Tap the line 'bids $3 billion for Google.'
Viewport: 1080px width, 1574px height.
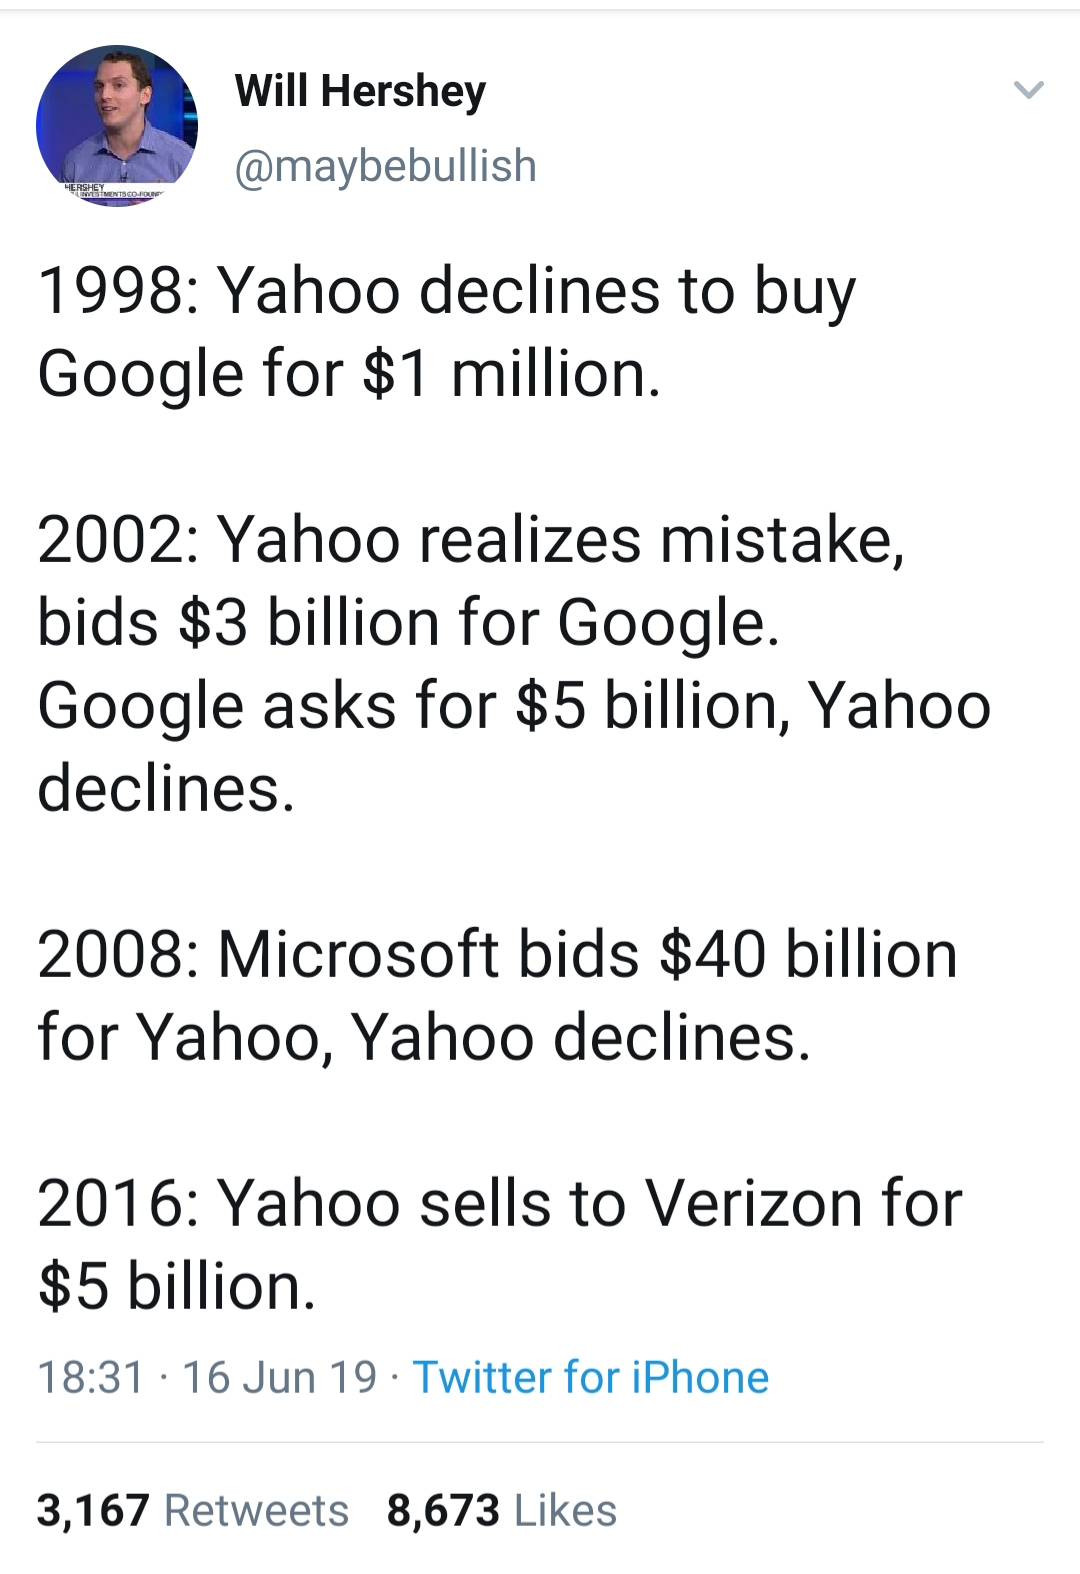[x=408, y=623]
